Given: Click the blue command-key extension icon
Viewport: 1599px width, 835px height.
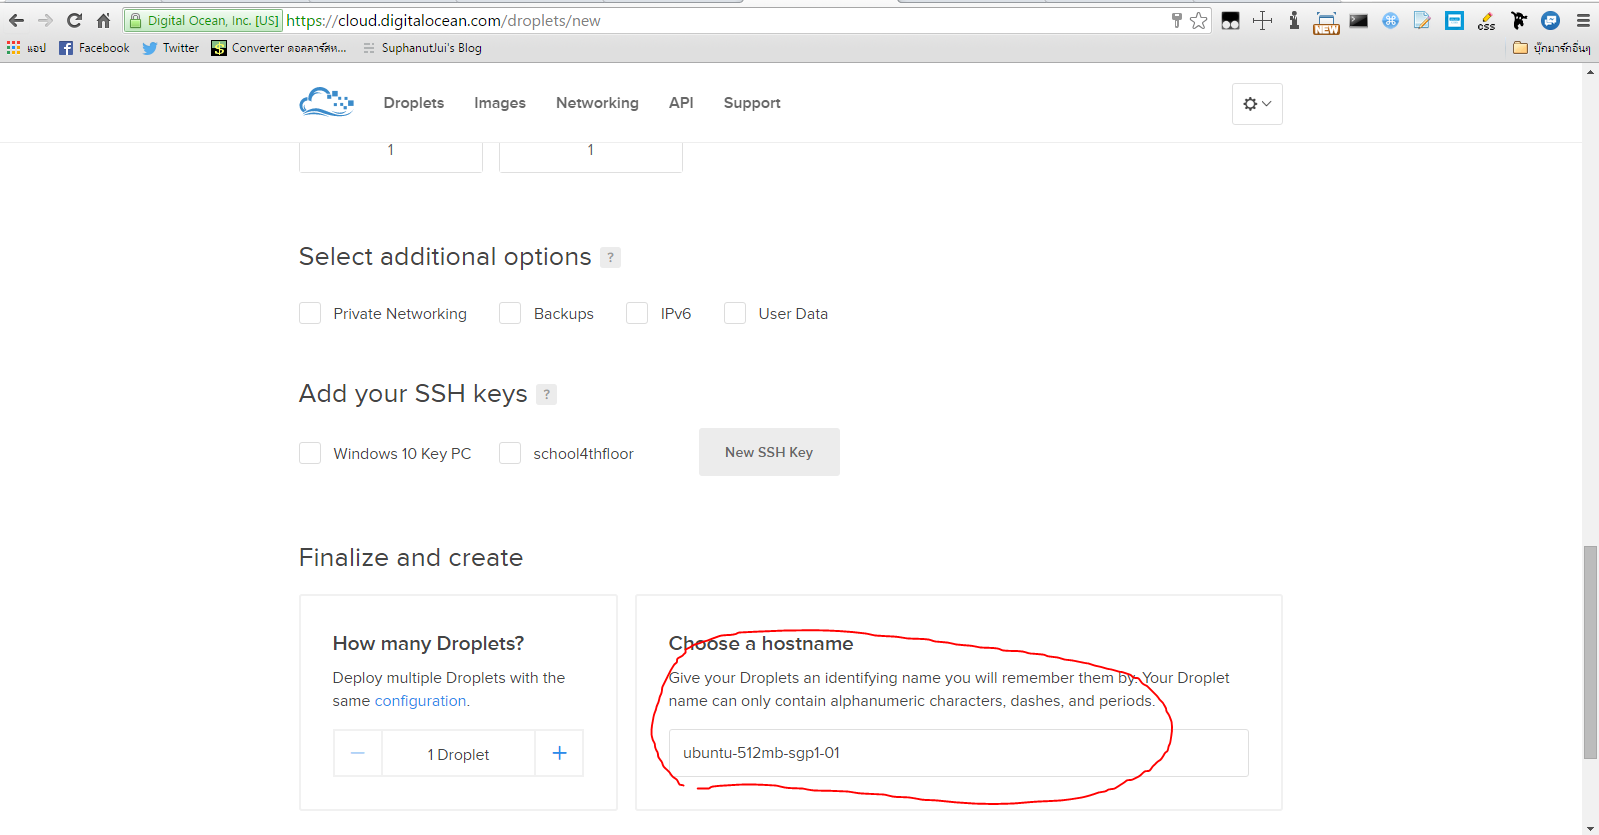Looking at the screenshot, I should click(1390, 20).
